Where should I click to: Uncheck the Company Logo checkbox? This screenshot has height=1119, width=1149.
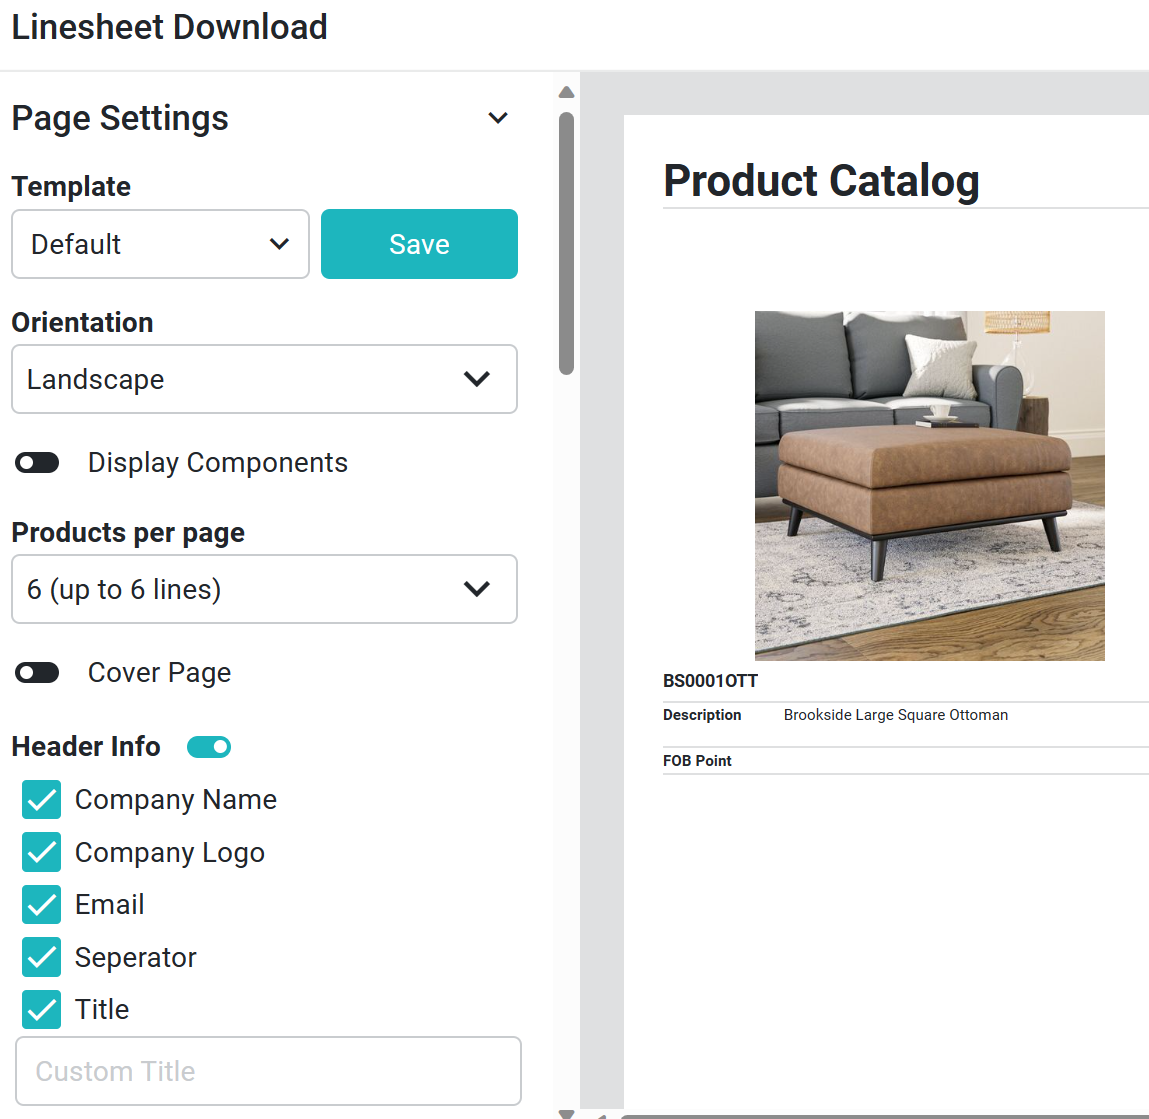point(42,852)
